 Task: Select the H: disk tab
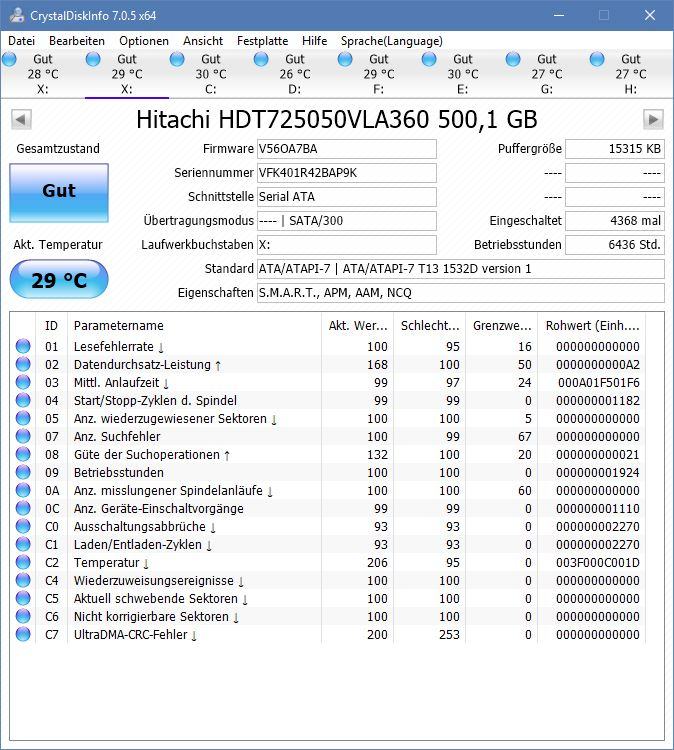[x=630, y=74]
